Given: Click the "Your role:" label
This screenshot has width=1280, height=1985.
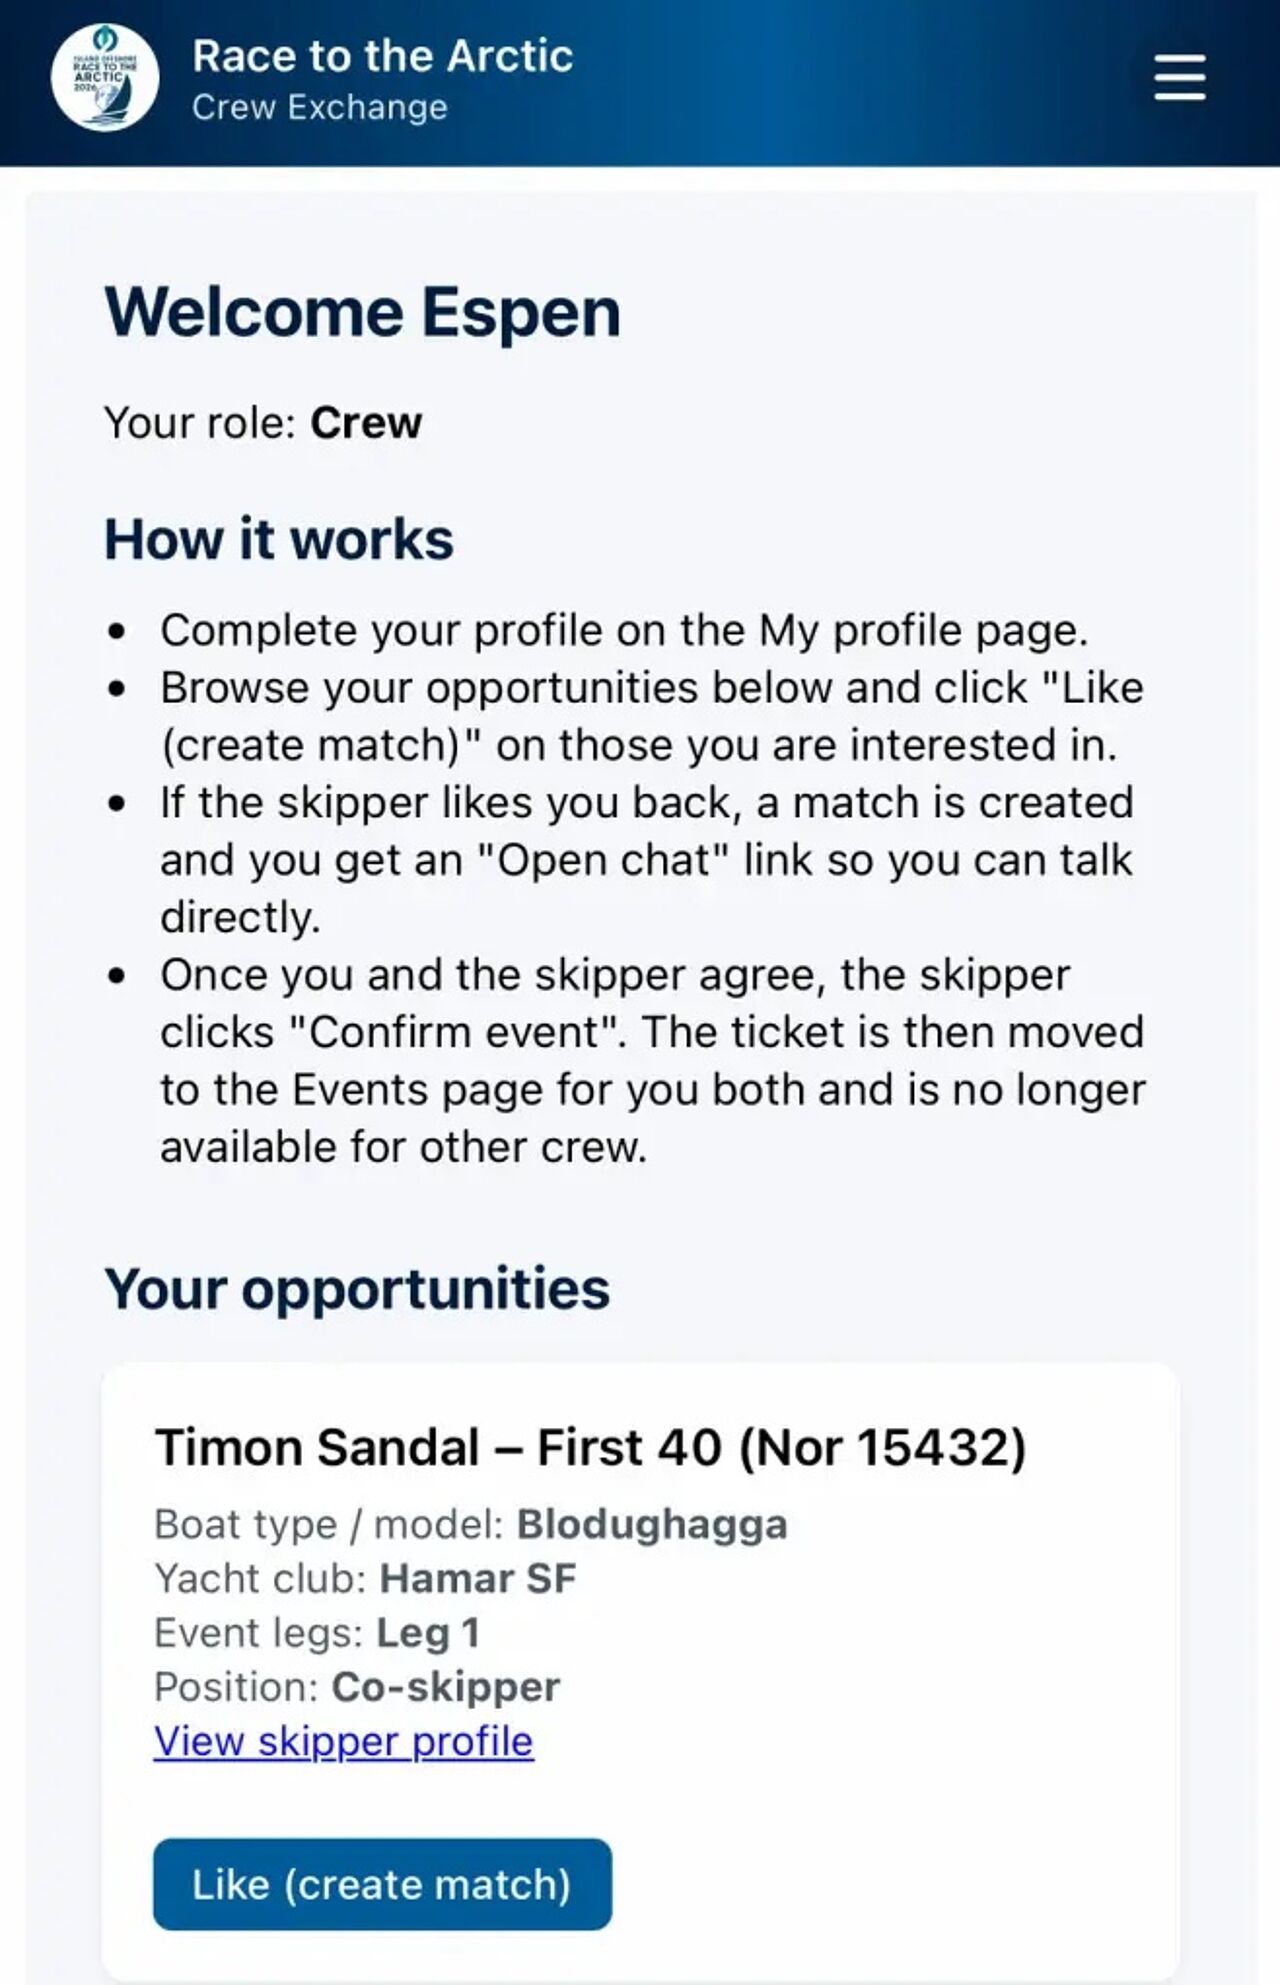Looking at the screenshot, I should pyautogui.click(x=200, y=423).
